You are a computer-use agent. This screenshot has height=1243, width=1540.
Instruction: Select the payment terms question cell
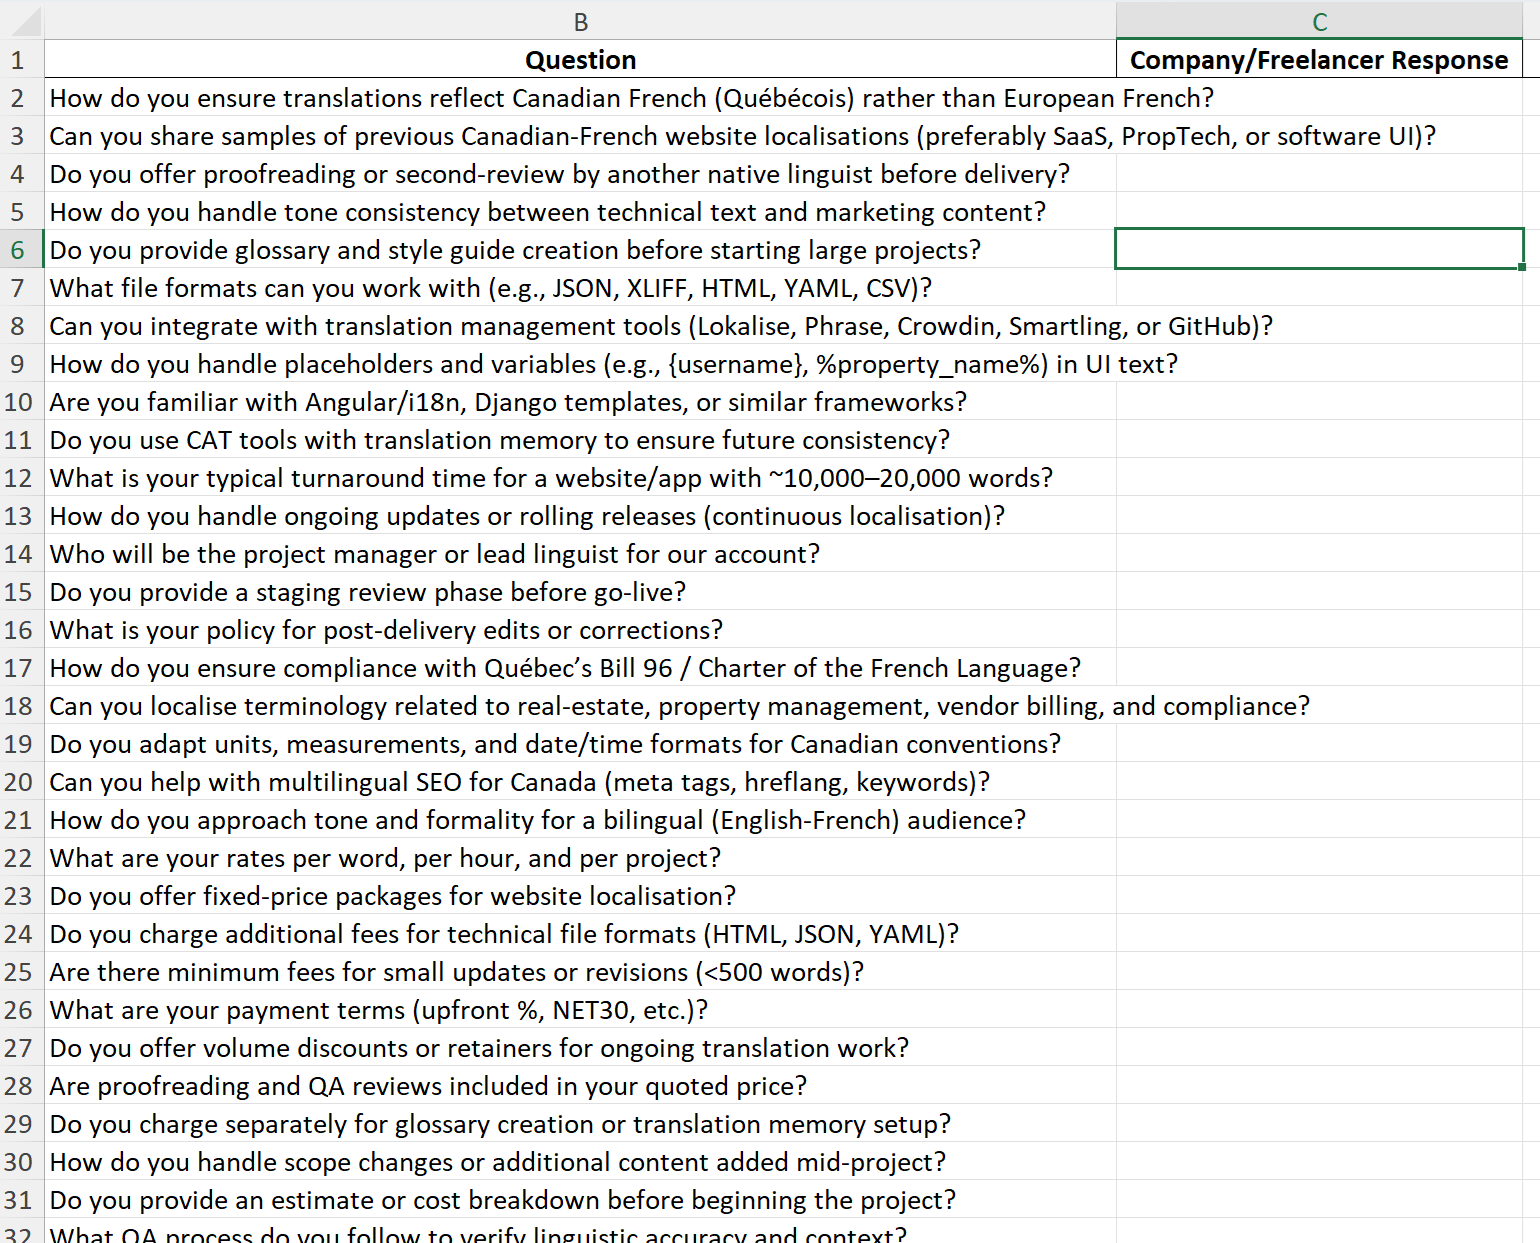pyautogui.click(x=580, y=1009)
